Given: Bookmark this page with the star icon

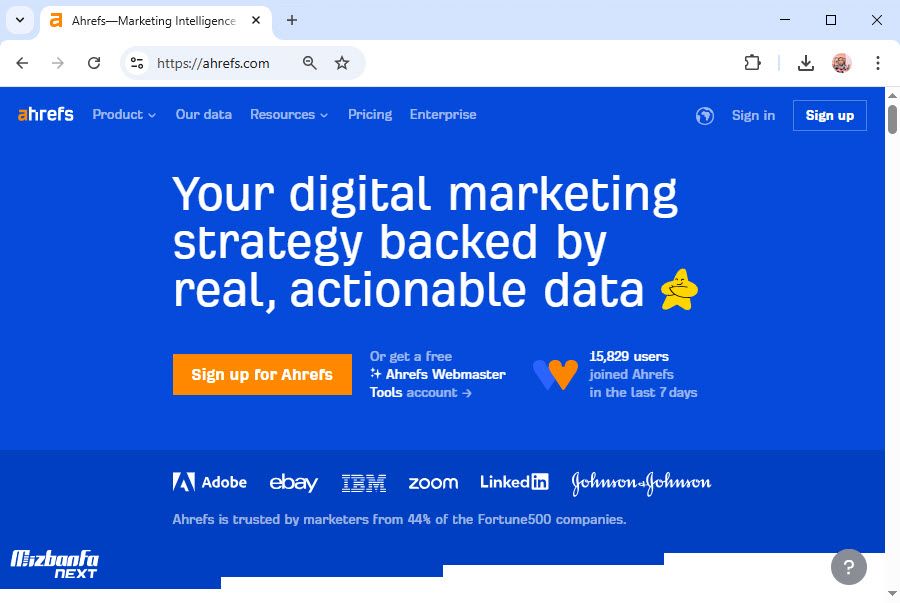Looking at the screenshot, I should 342,63.
